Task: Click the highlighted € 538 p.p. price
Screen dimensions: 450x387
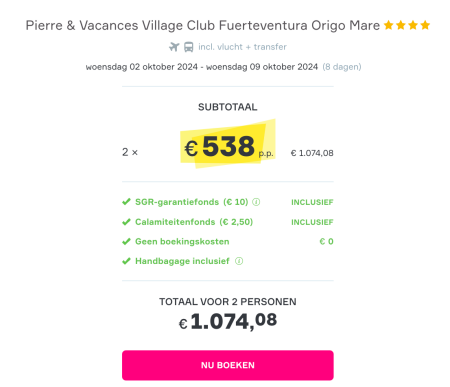Action: point(228,146)
